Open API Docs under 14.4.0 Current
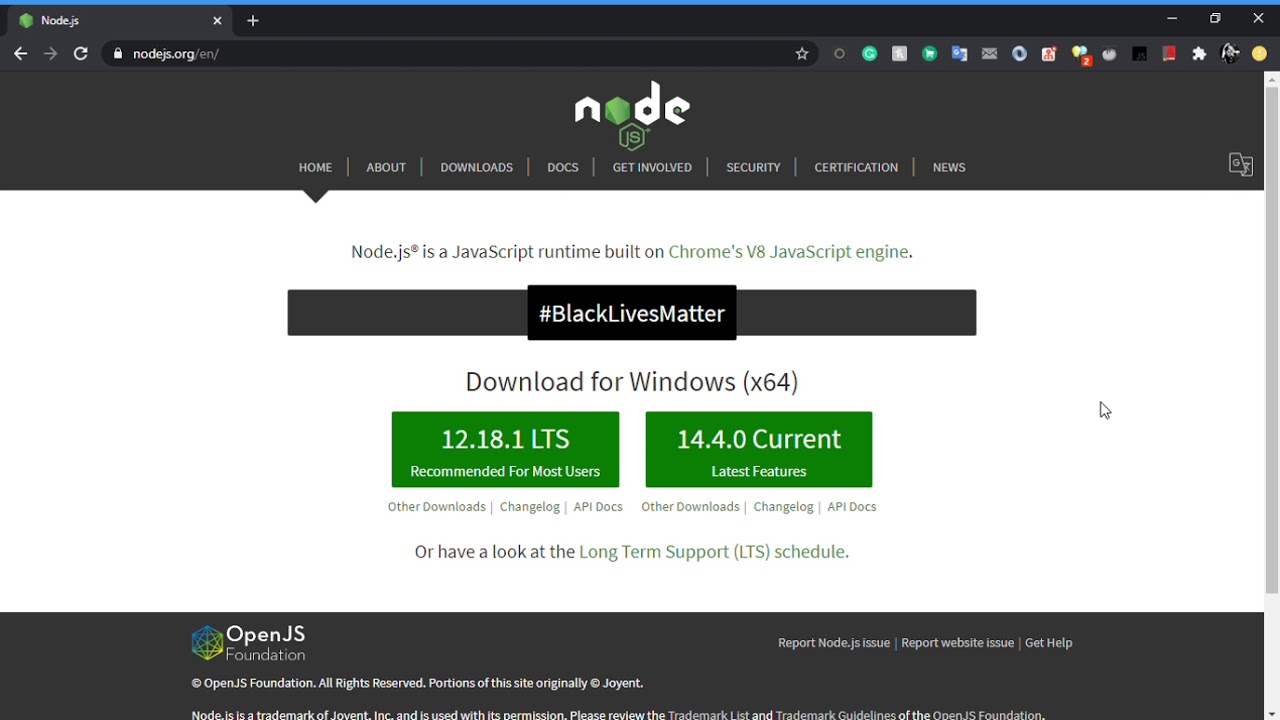 click(x=852, y=507)
